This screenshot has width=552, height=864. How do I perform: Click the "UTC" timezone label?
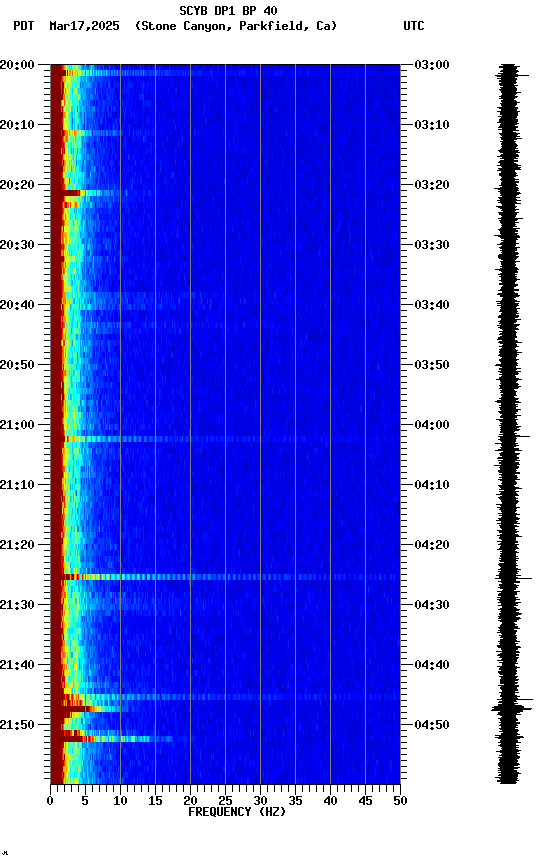(414, 26)
